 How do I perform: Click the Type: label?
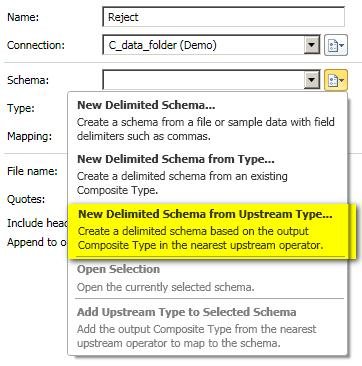21,108
